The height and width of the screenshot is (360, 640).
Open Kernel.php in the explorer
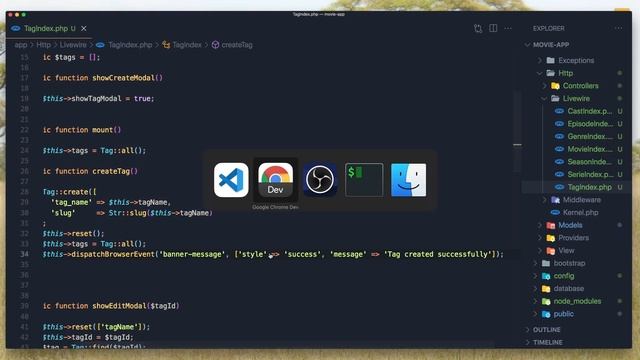point(580,212)
